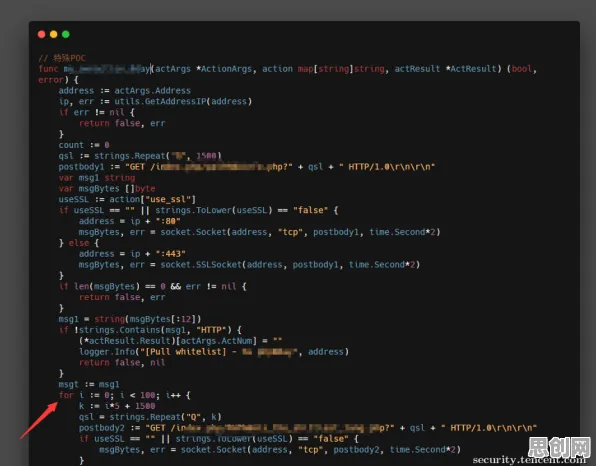Click the count := 0 line
The image size is (596, 466).
tap(84, 145)
